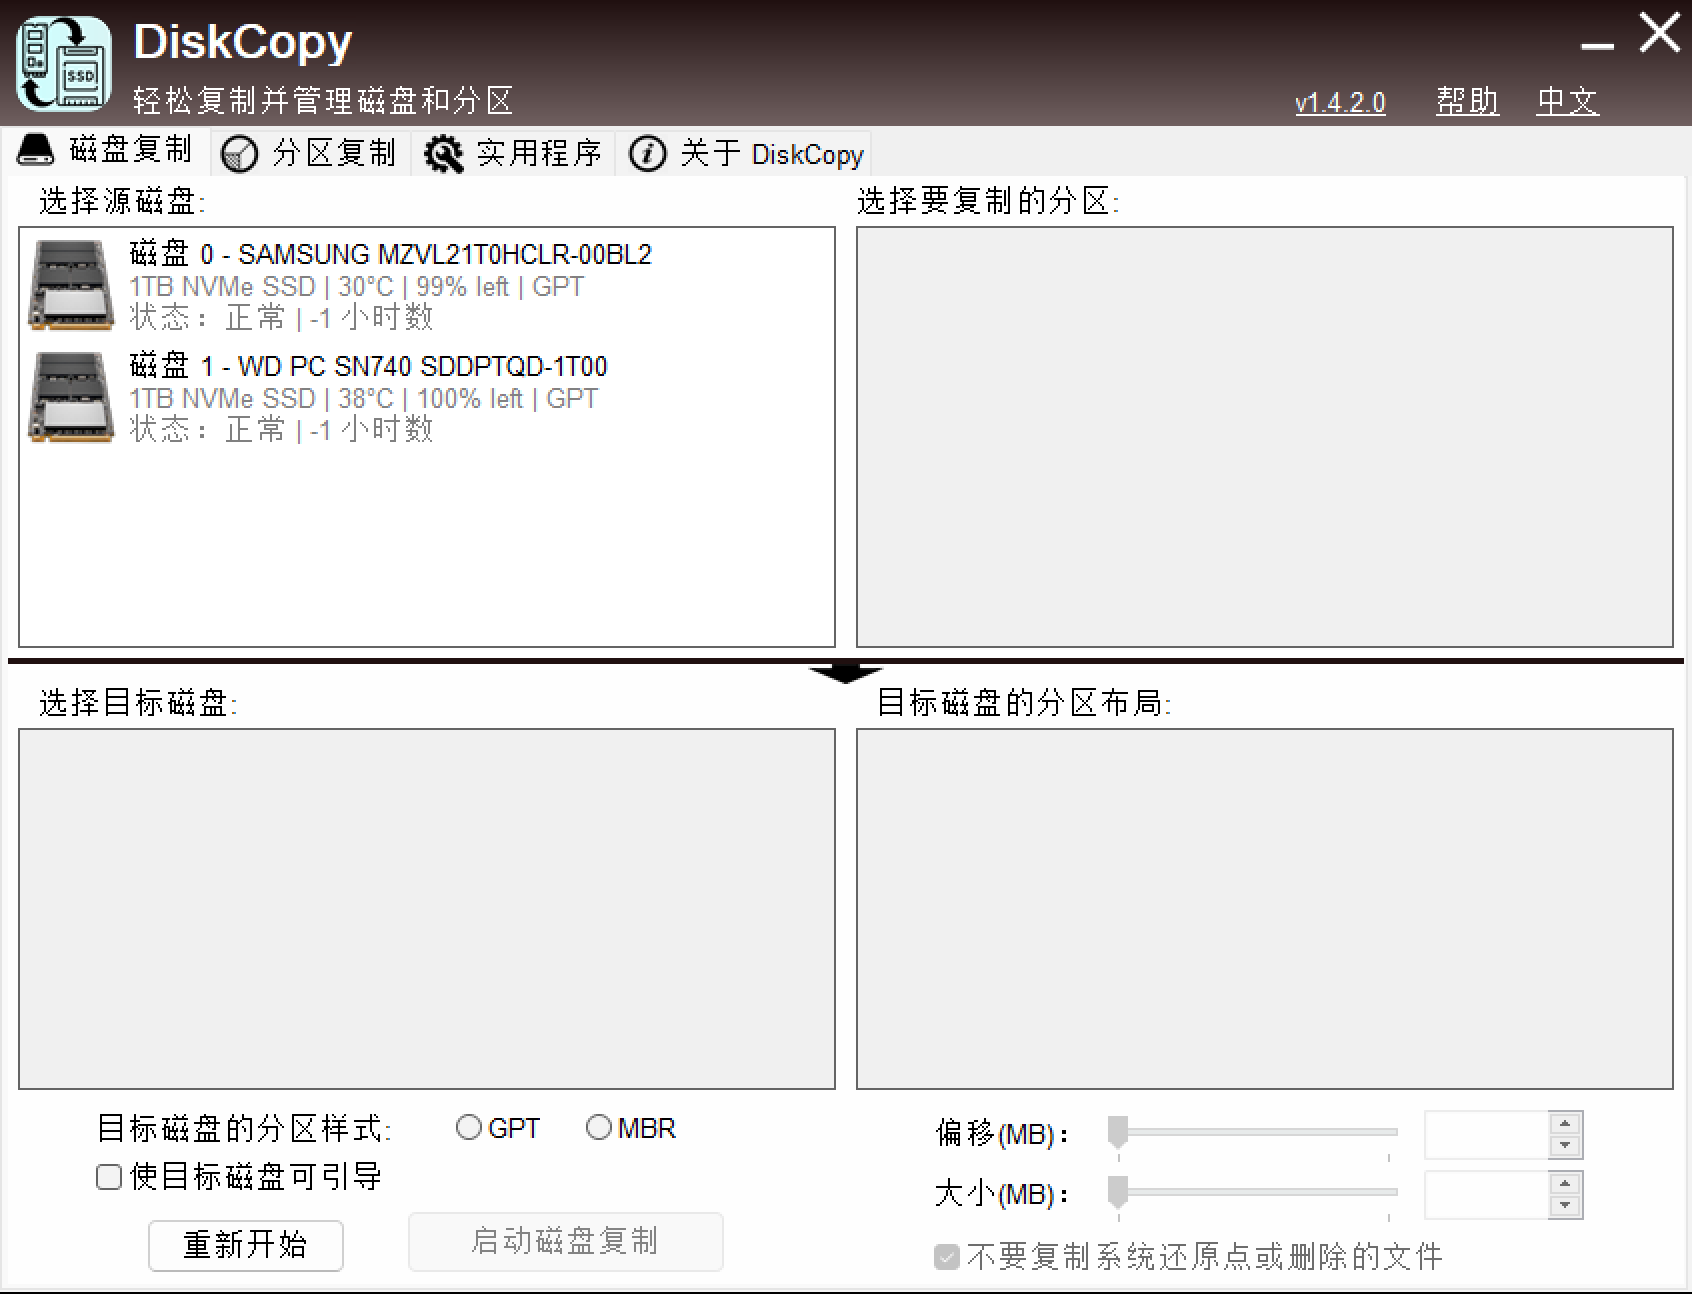Image resolution: width=1692 pixels, height=1294 pixels.
Task: Click the partition copy pie chart icon
Action: point(240,154)
